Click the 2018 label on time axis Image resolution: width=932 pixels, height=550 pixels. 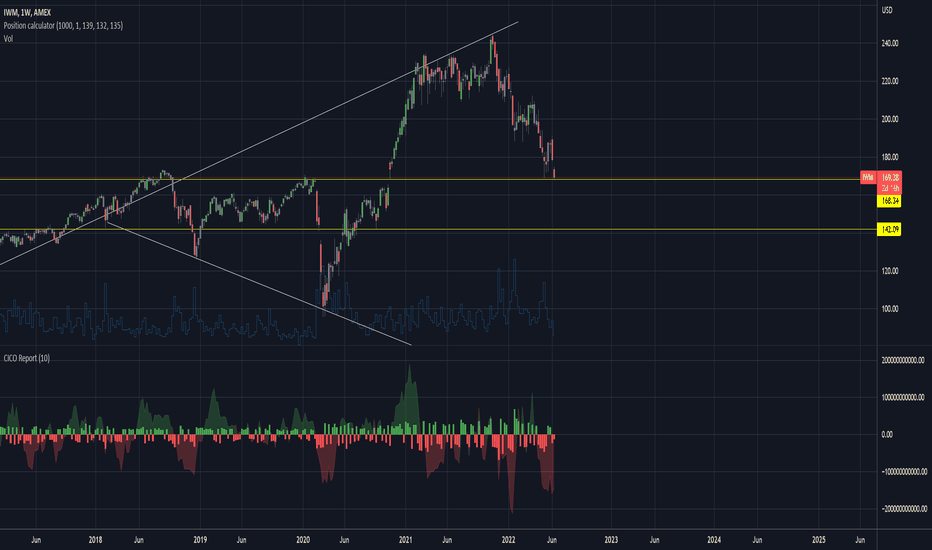tap(95, 540)
